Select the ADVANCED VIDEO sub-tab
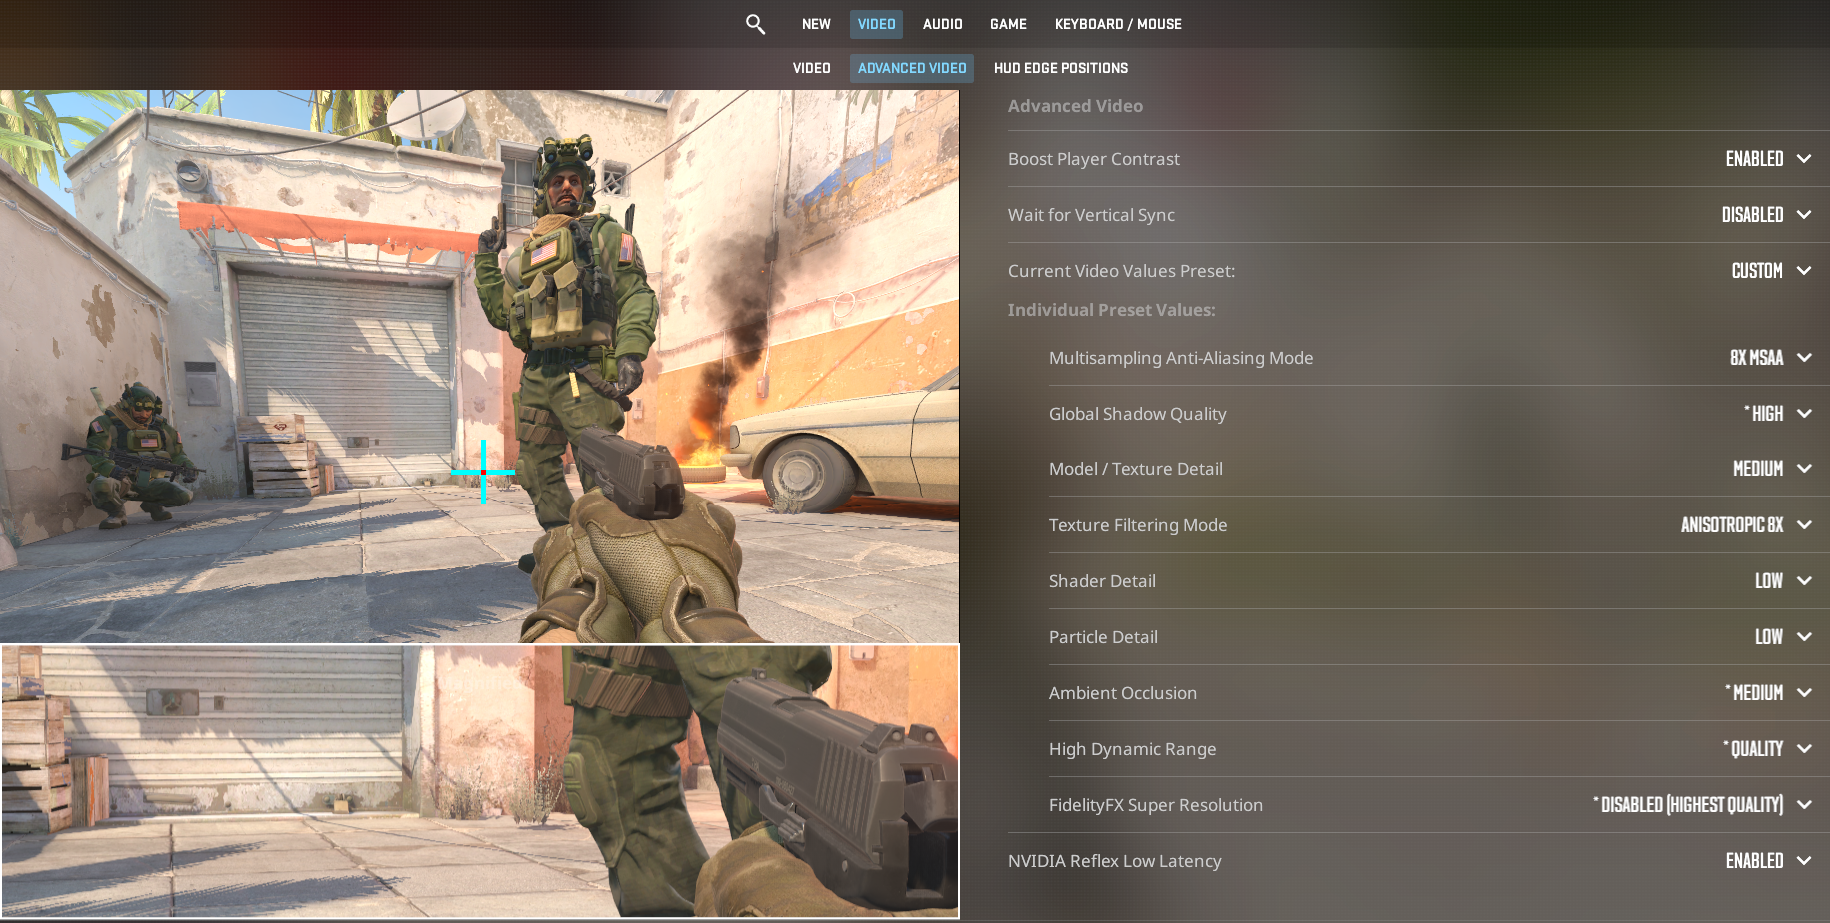This screenshot has width=1830, height=923. 912,68
